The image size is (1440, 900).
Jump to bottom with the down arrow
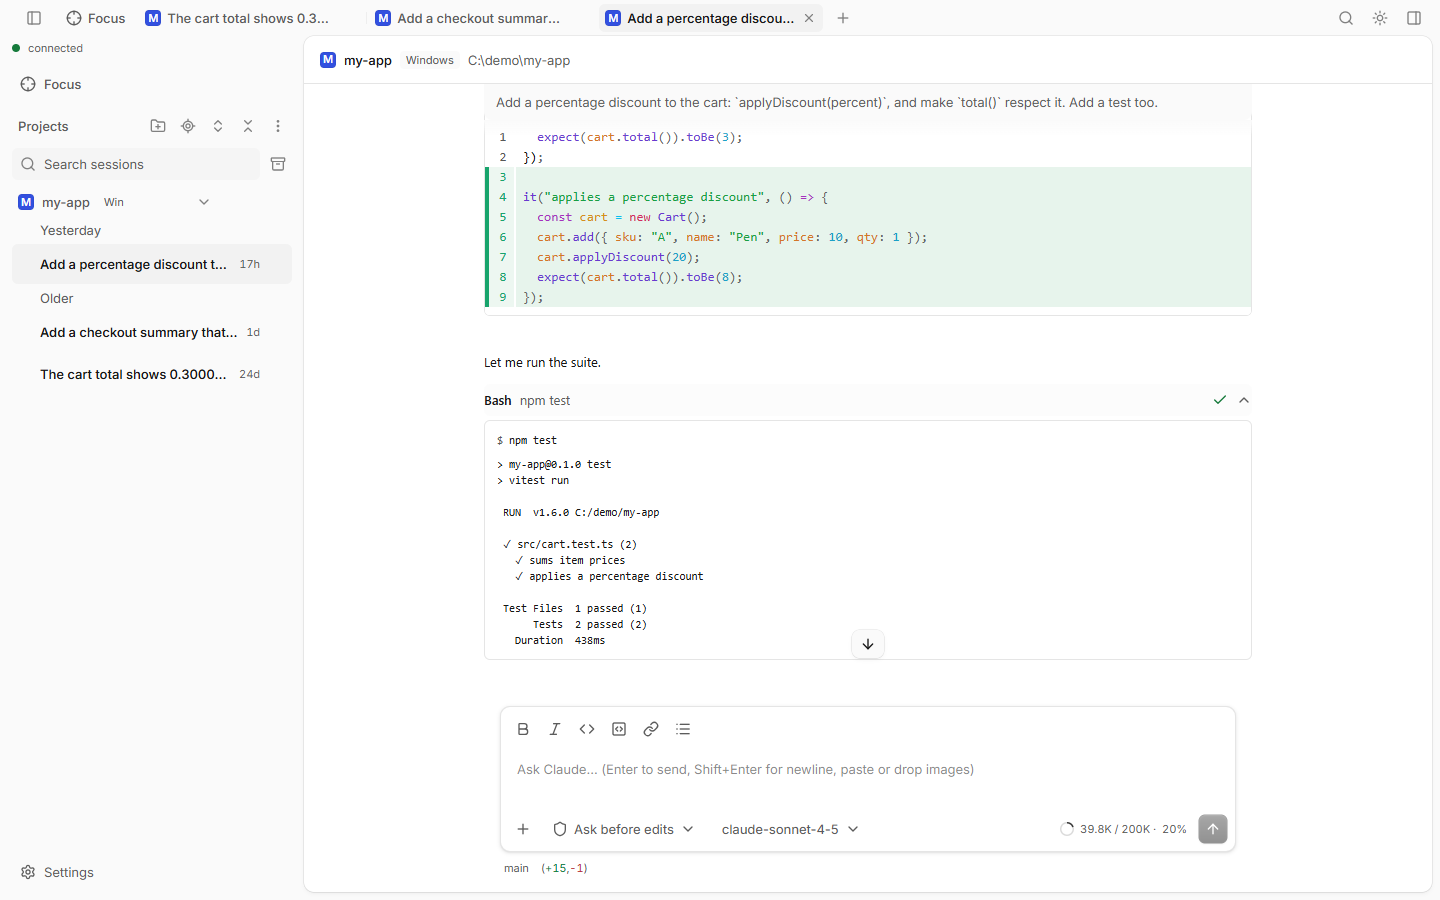tap(868, 644)
